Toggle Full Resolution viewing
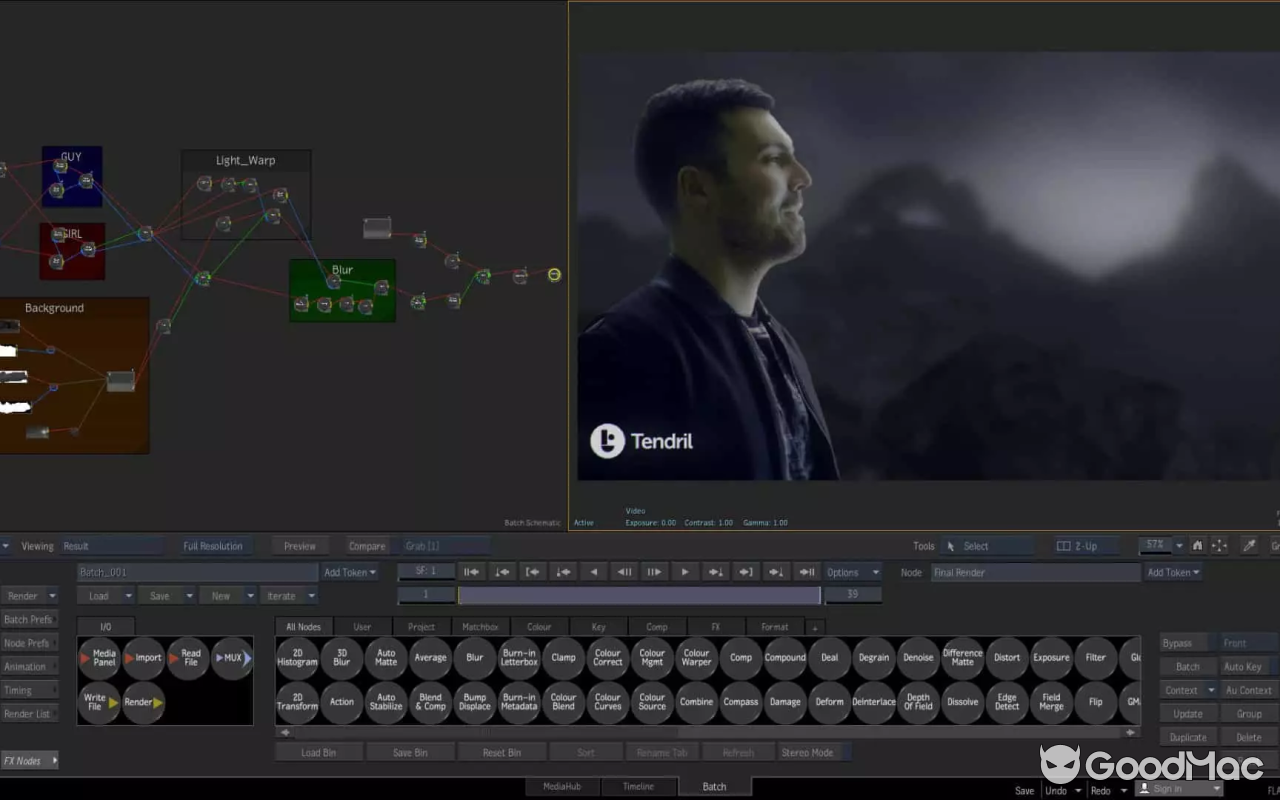The width and height of the screenshot is (1280, 800). 212,546
